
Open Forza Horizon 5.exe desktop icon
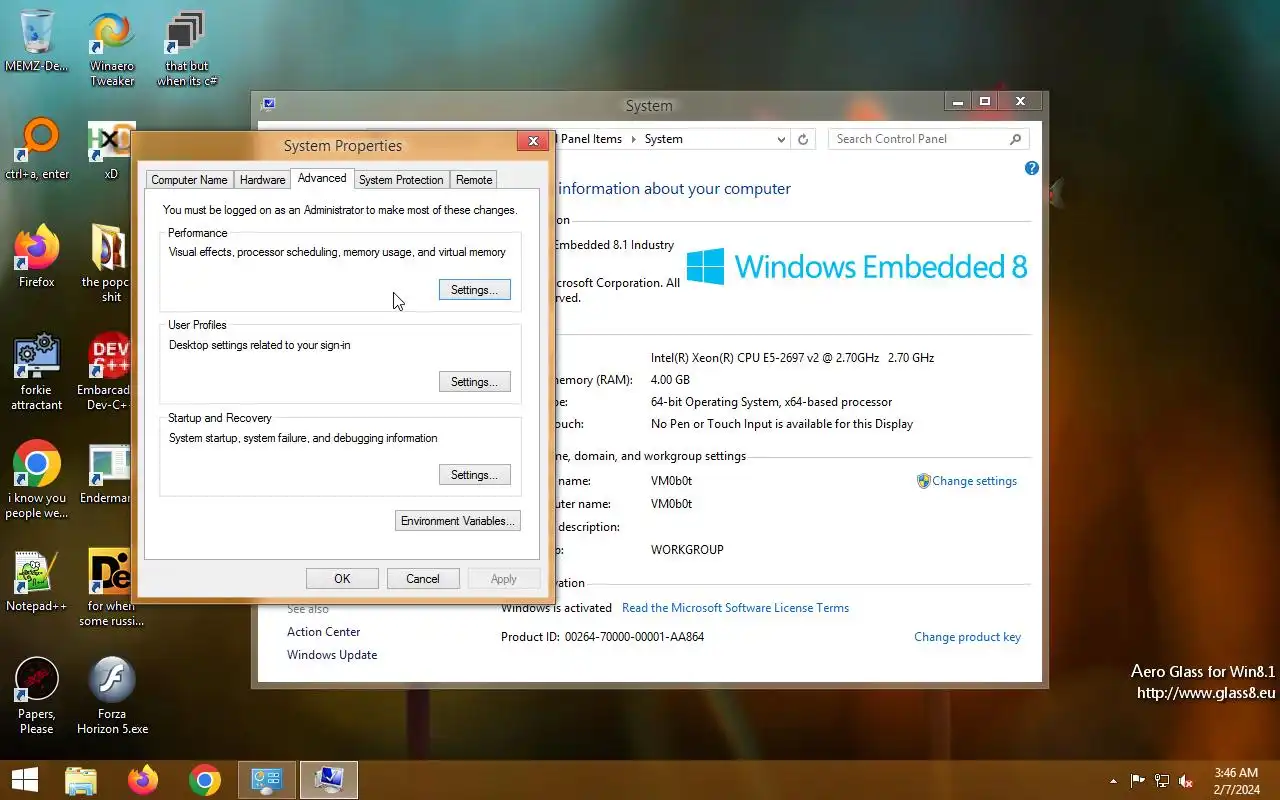coord(112,696)
